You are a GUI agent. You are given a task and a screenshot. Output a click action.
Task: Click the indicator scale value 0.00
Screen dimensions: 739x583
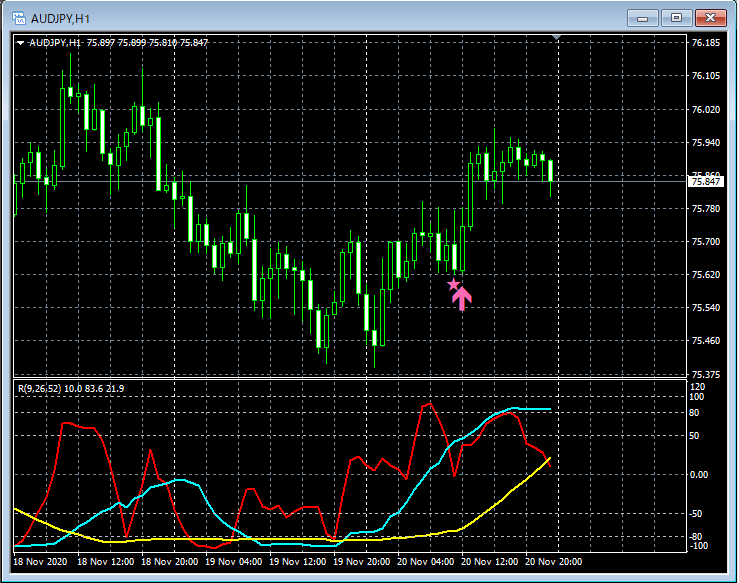pyautogui.click(x=702, y=475)
